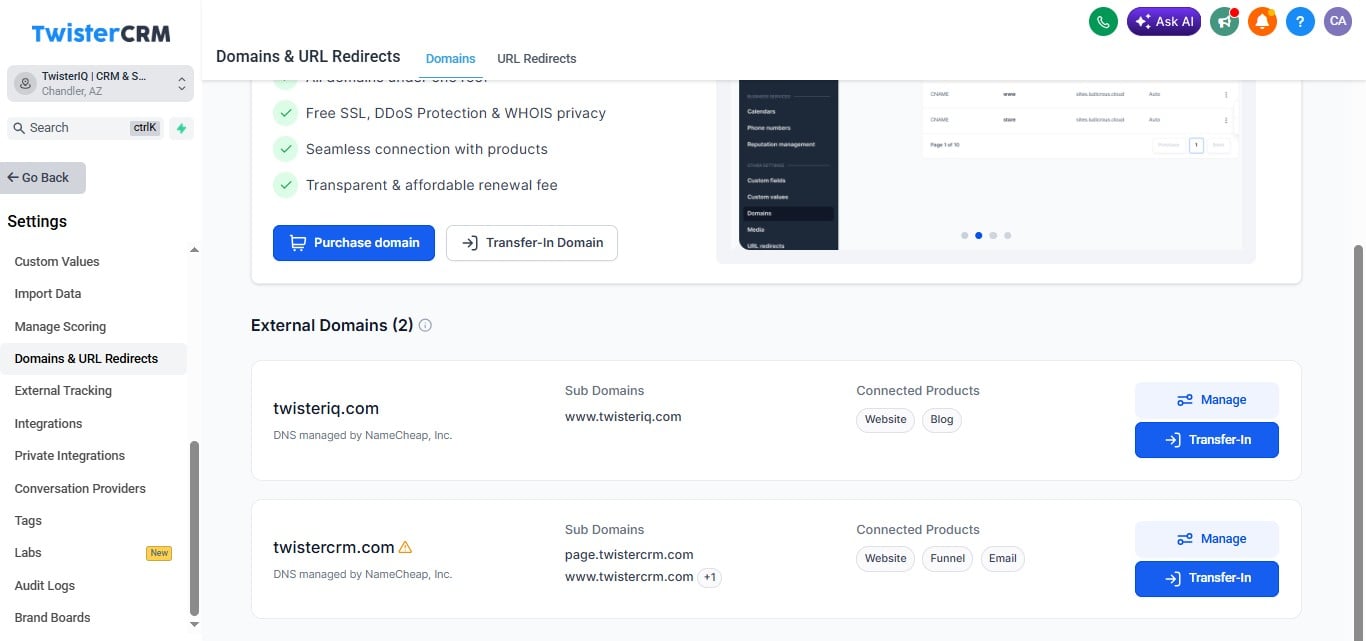Open the megaphone announcements icon
Viewport: 1366px width, 641px height.
tap(1224, 21)
